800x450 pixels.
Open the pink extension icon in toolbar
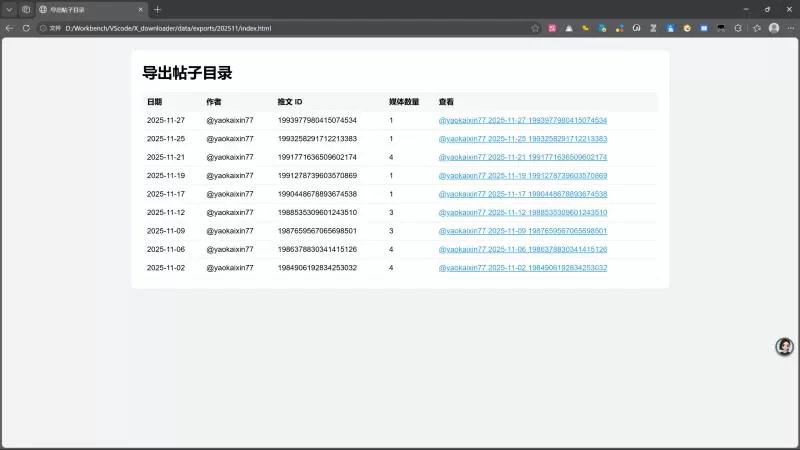click(x=552, y=28)
